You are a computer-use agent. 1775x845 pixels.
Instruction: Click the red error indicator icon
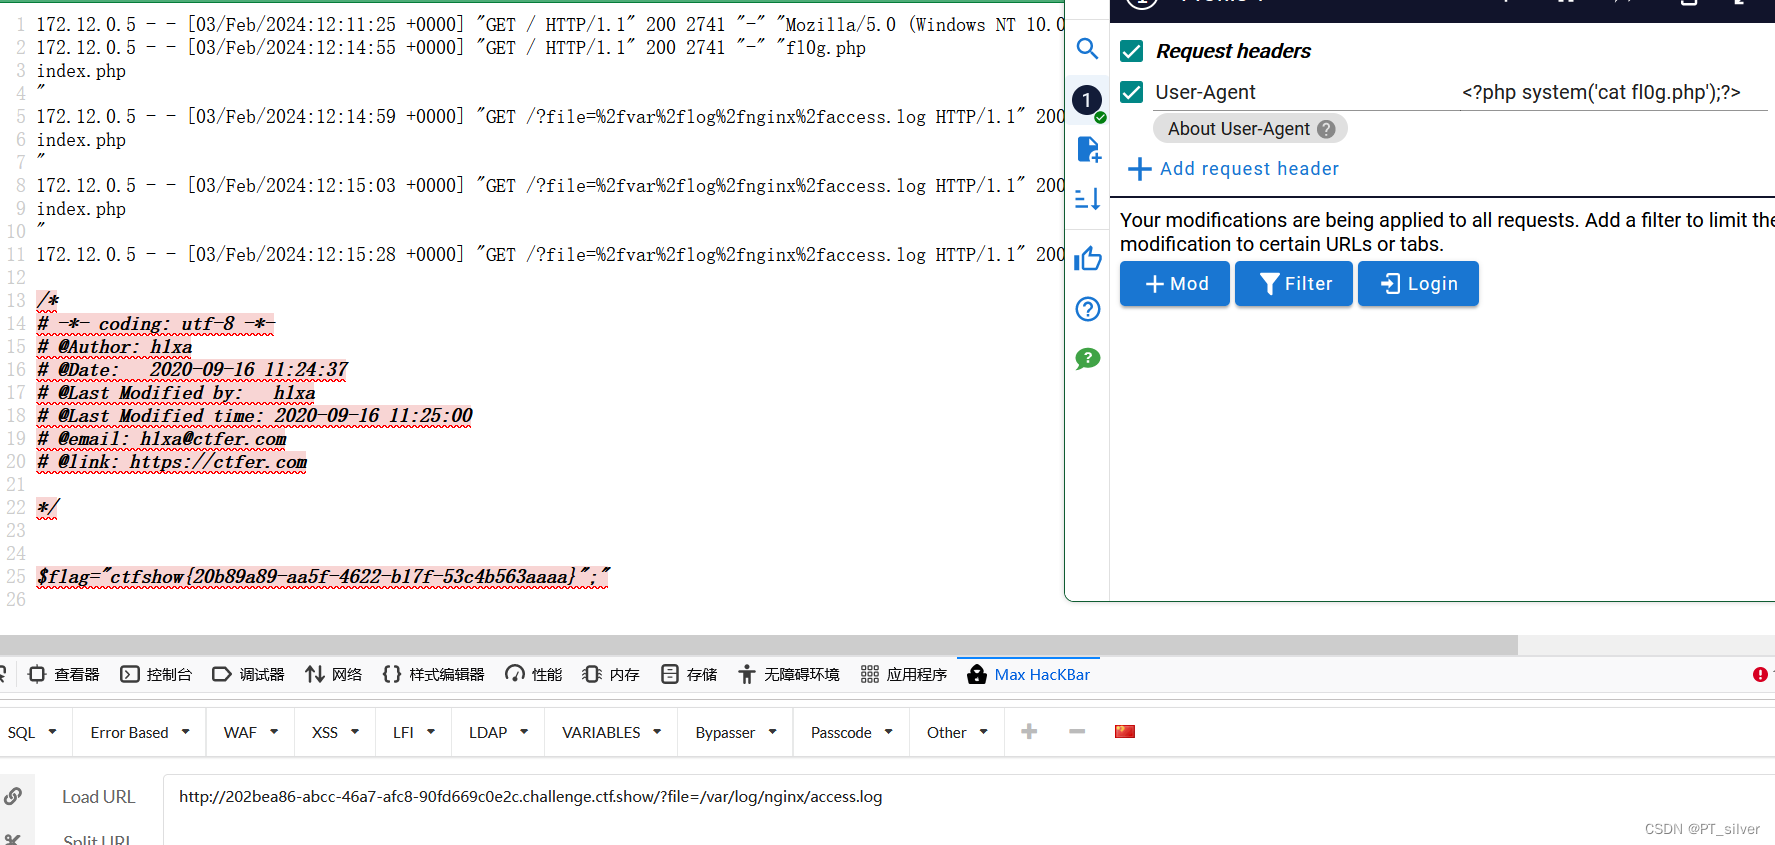point(1760,675)
